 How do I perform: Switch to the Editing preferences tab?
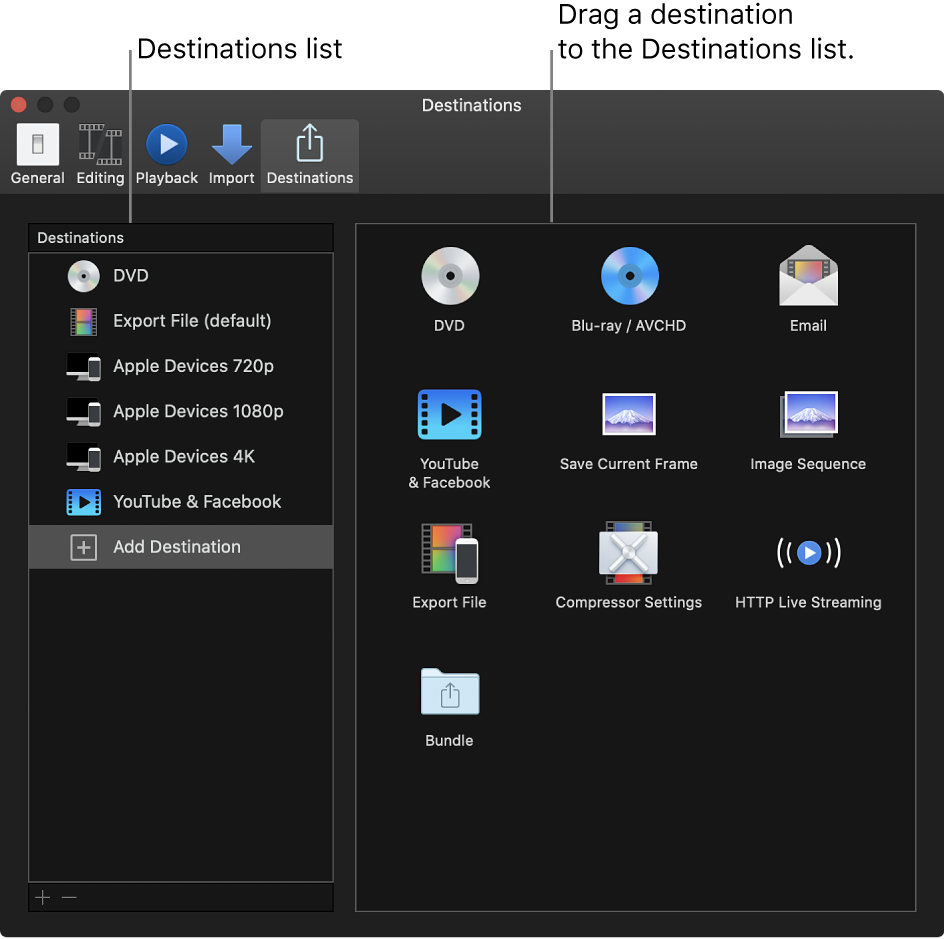point(100,155)
